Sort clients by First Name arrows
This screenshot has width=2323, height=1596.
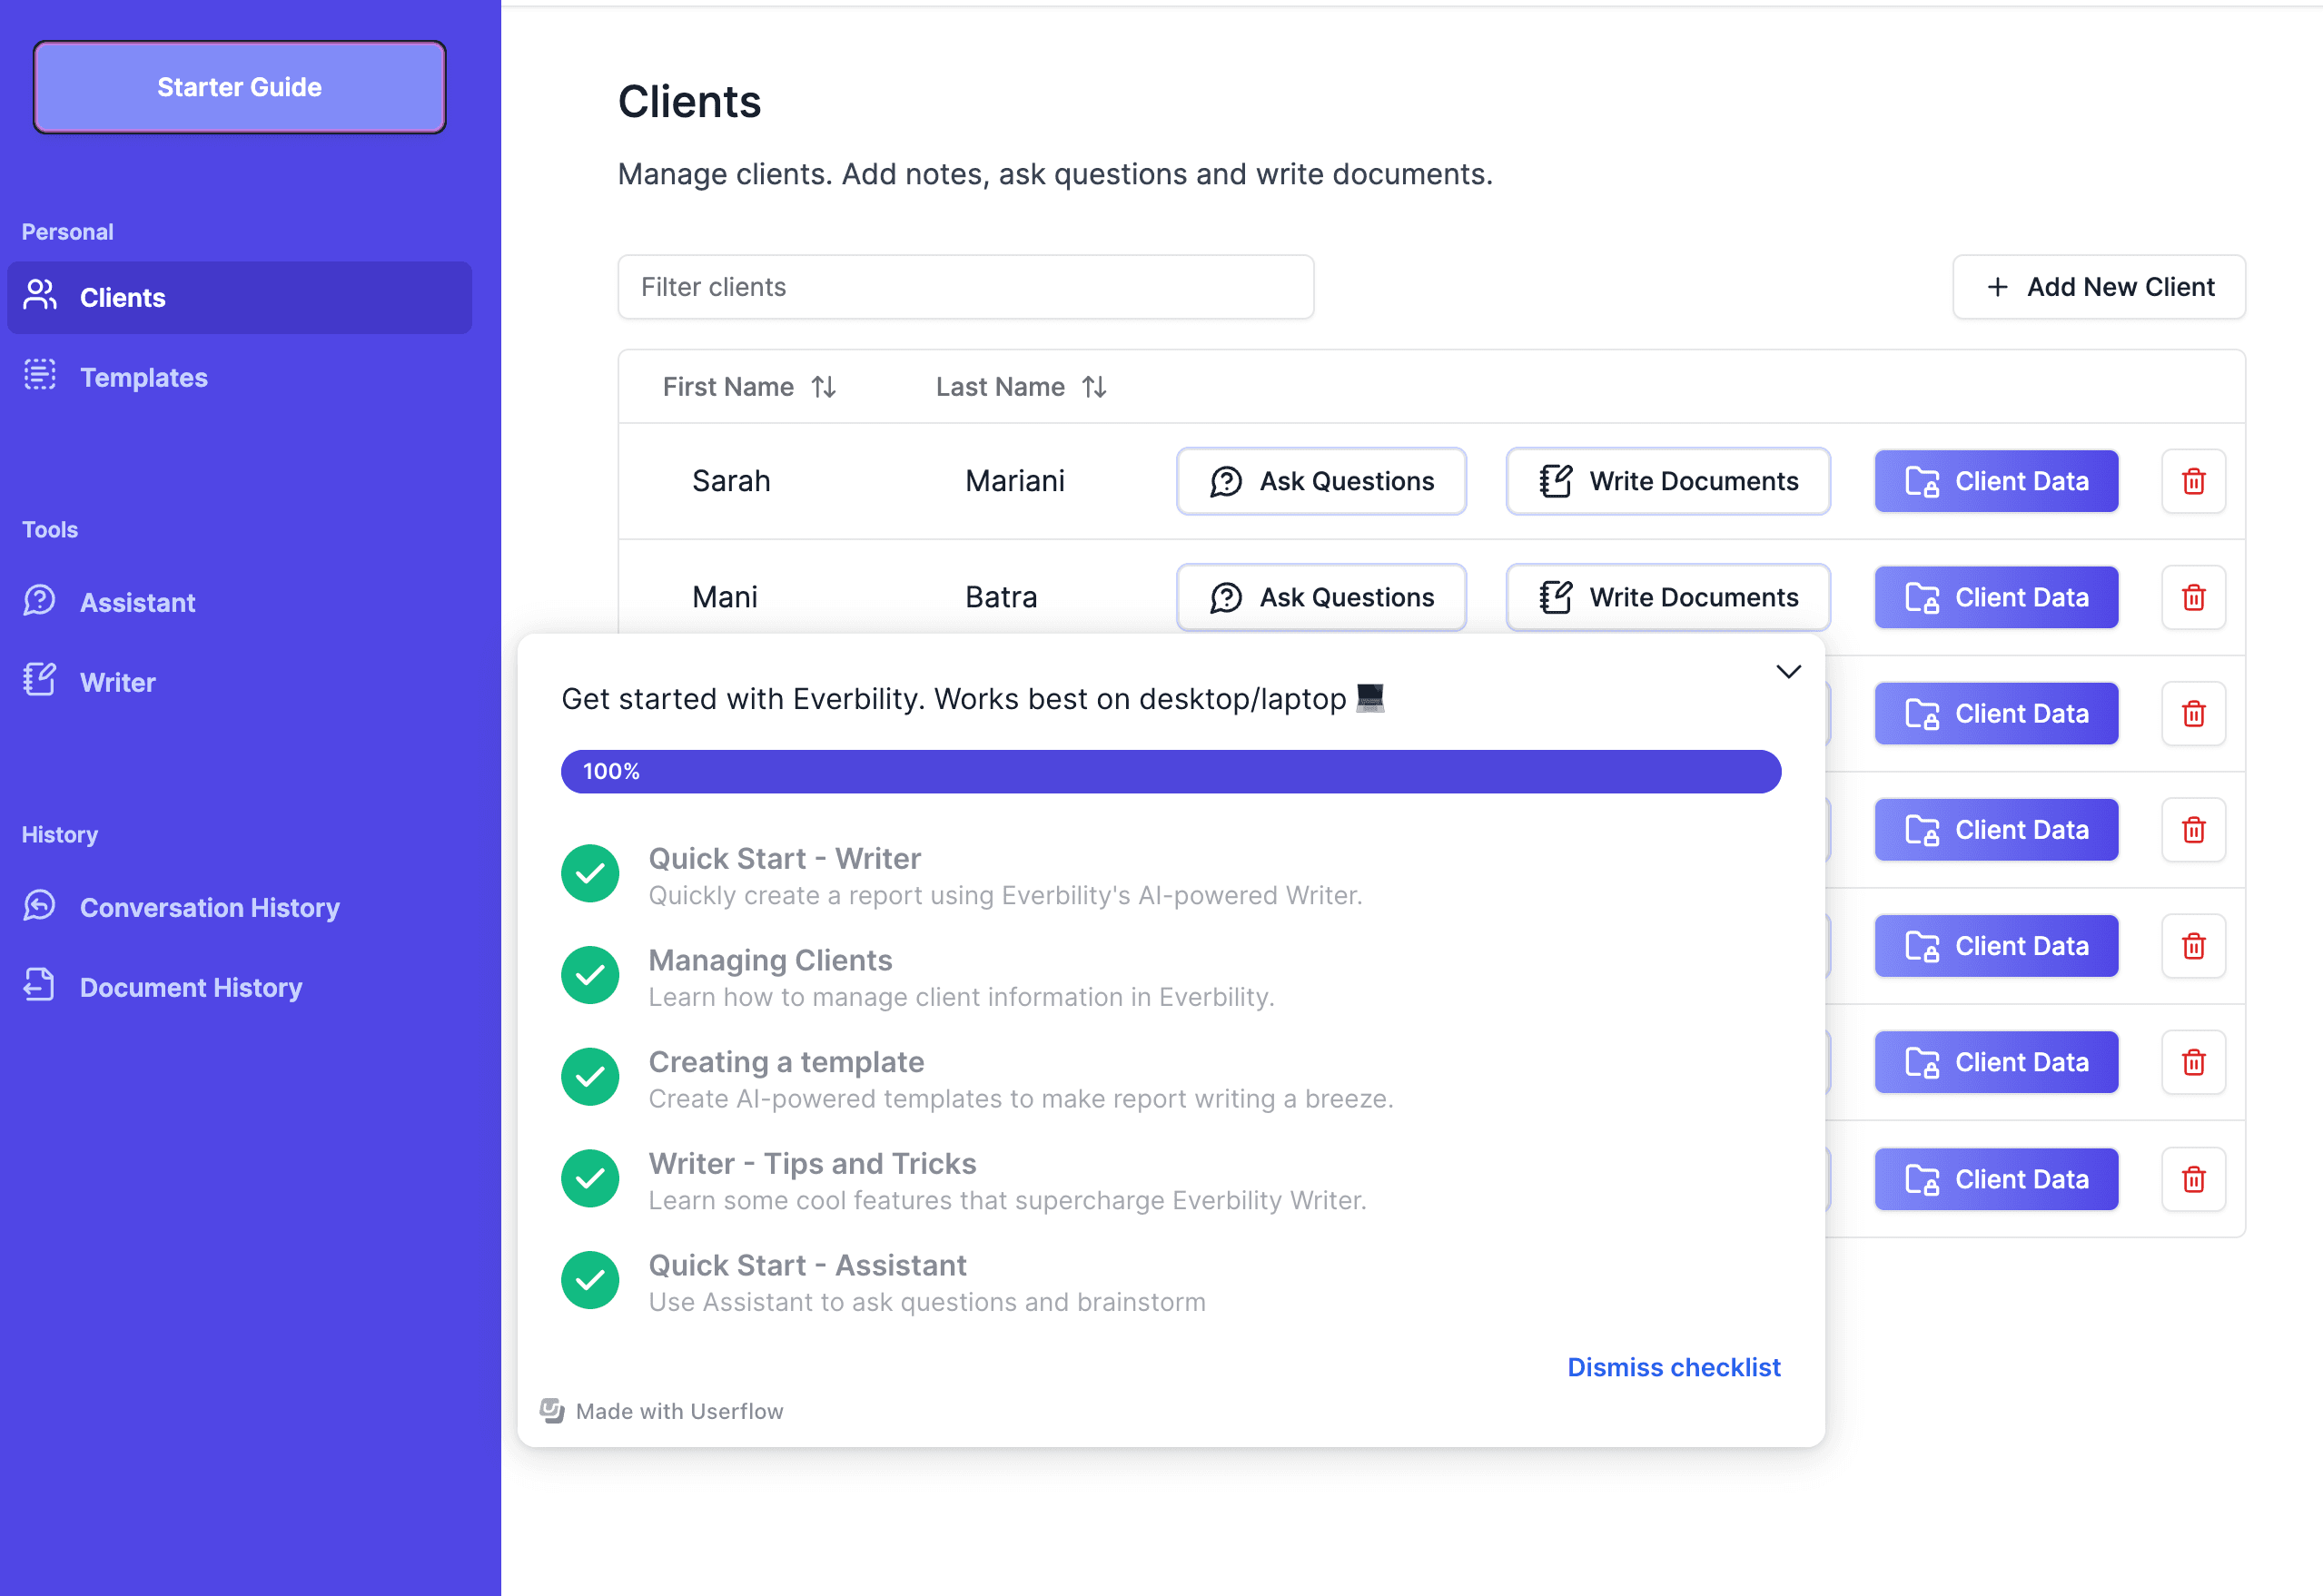pyautogui.click(x=823, y=387)
